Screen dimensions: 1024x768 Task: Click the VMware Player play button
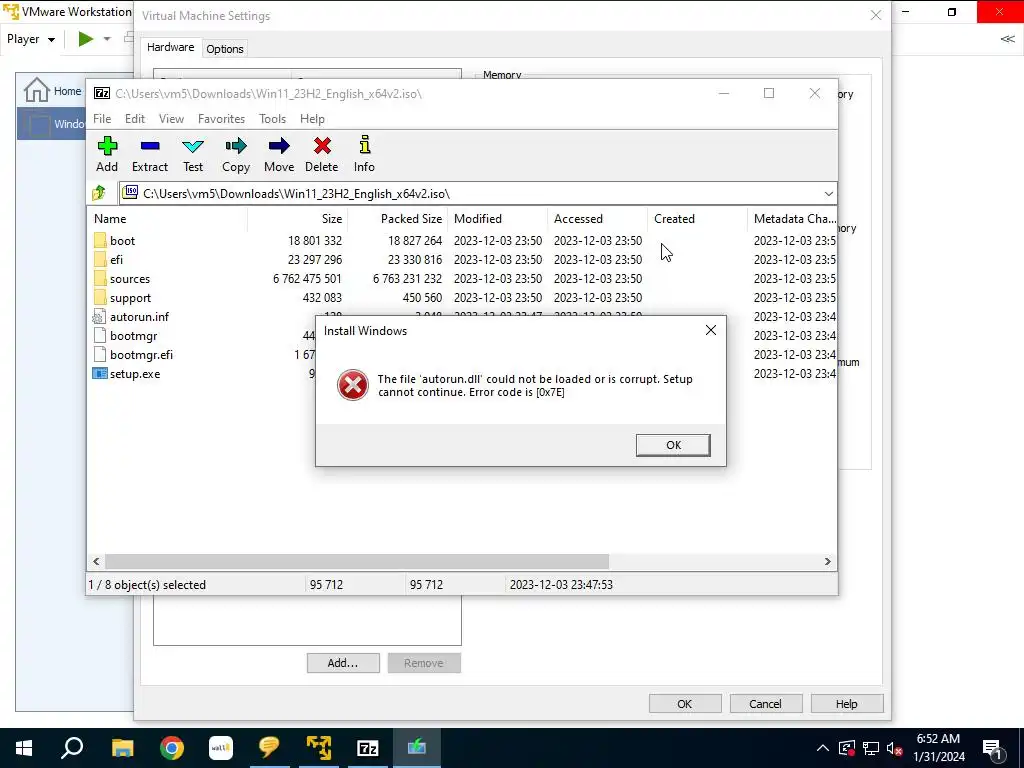pos(86,39)
